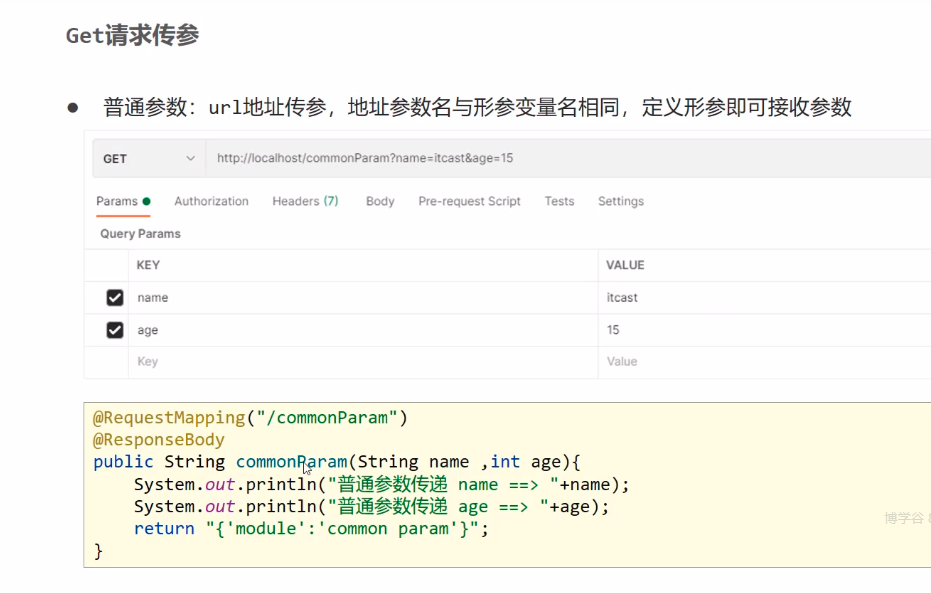Uncheck the name parameter checkbox
The image size is (931, 593).
(x=115, y=298)
